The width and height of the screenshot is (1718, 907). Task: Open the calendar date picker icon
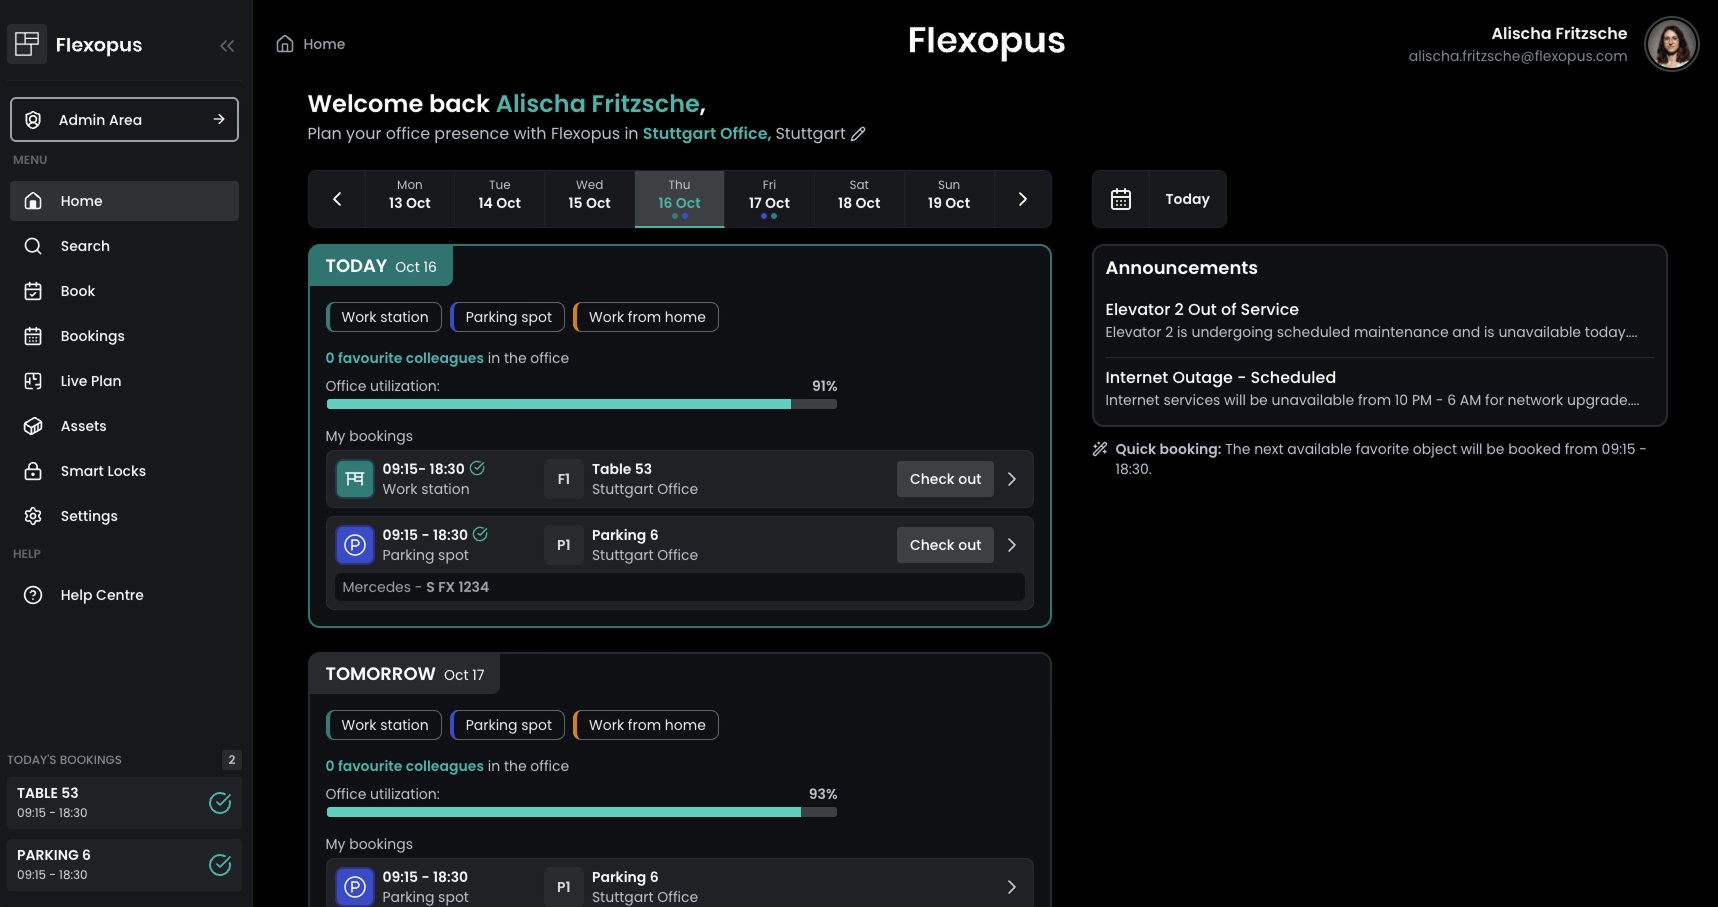[1121, 199]
